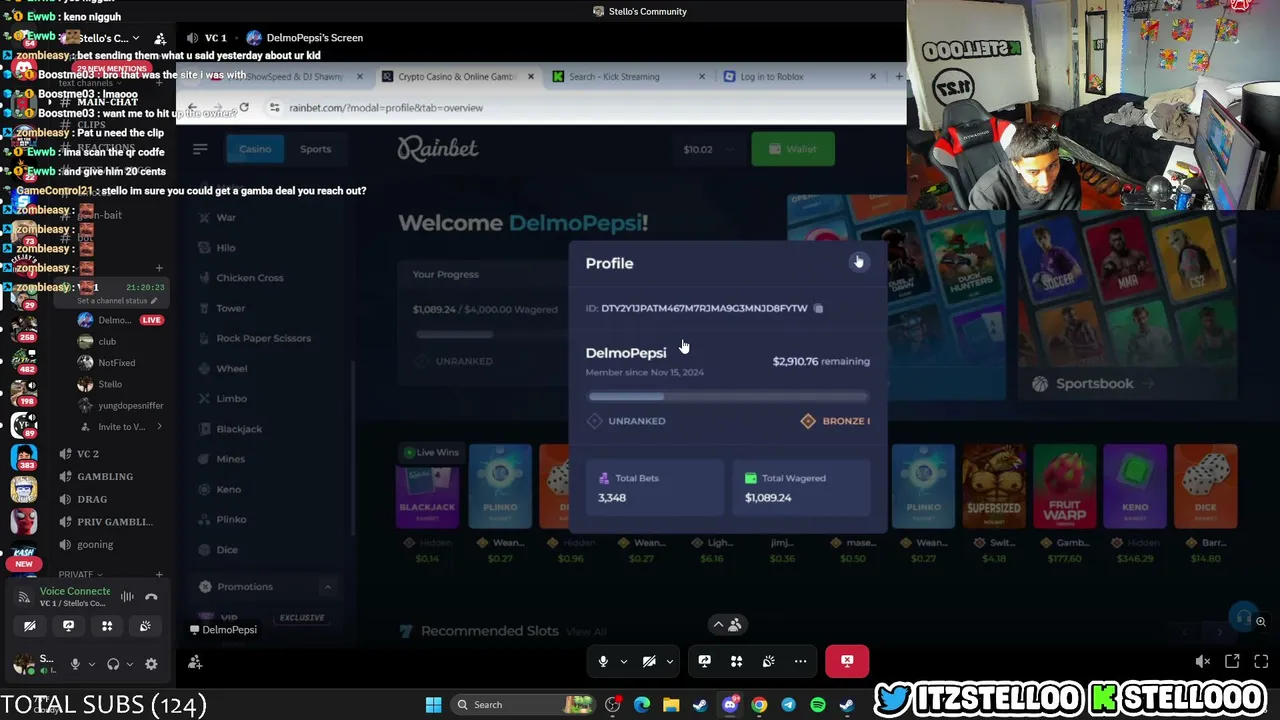Close the Log in to Roblox tab
This screenshot has height=720, width=1280.
click(x=873, y=77)
